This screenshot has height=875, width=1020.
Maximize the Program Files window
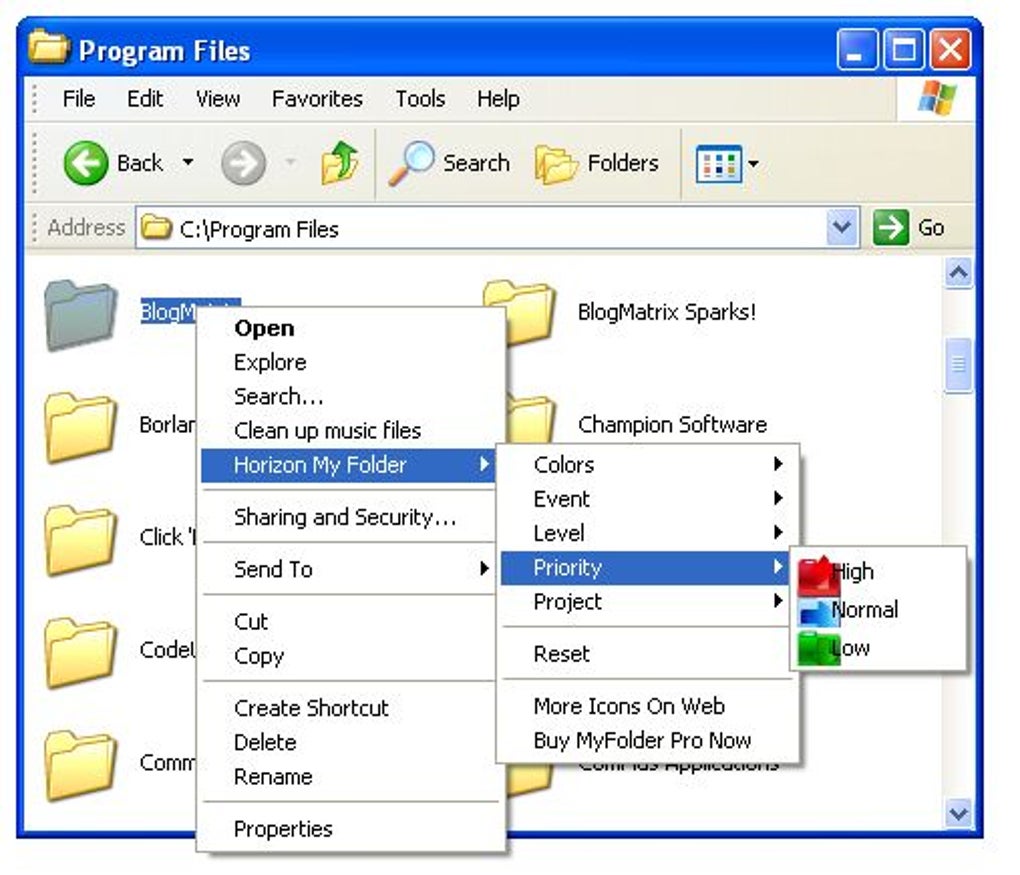click(904, 49)
